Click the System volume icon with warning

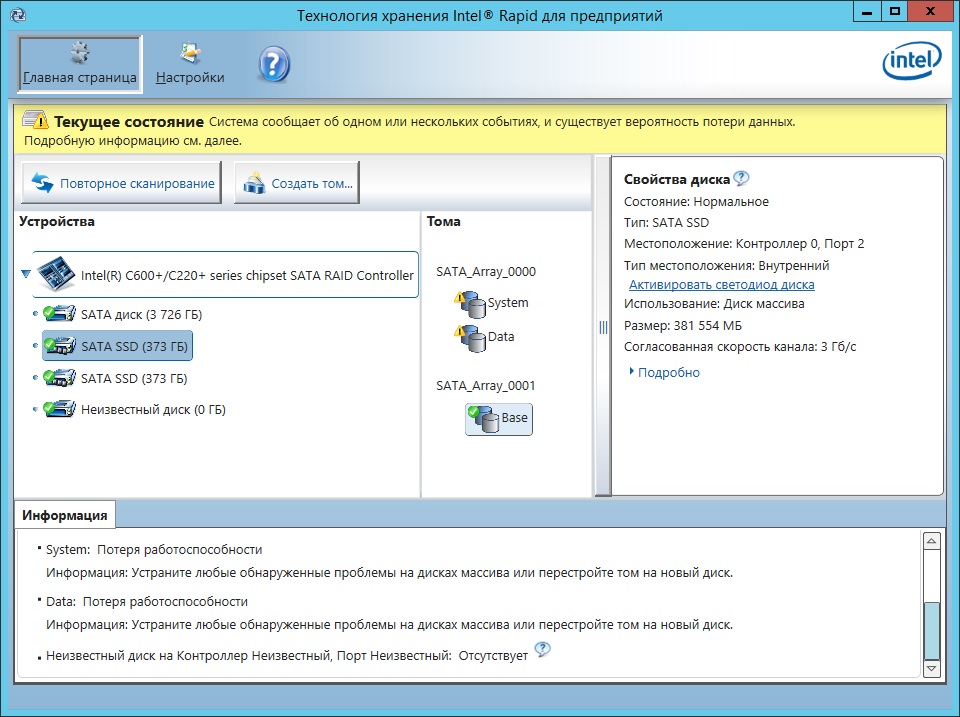click(470, 304)
